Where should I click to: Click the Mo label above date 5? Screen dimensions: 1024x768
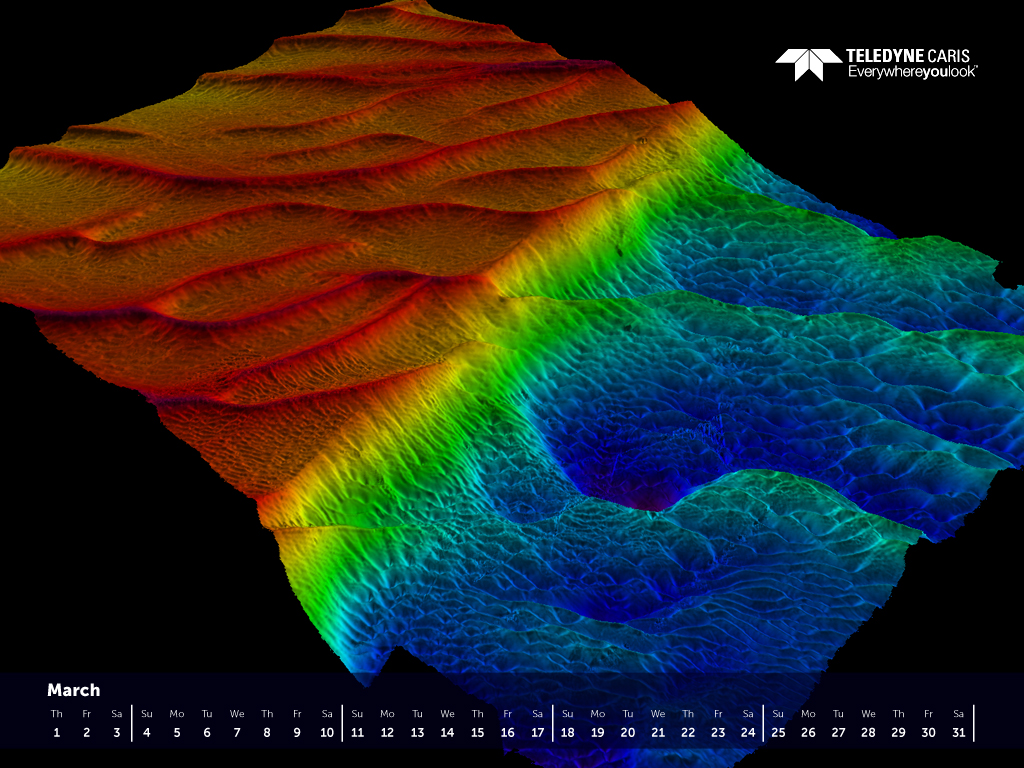177,714
